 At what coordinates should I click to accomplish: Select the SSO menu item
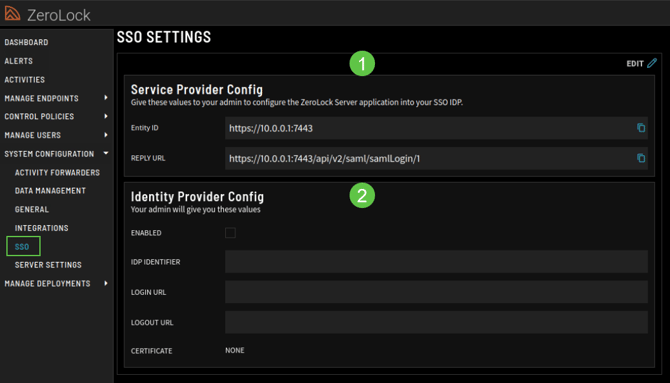(23, 246)
